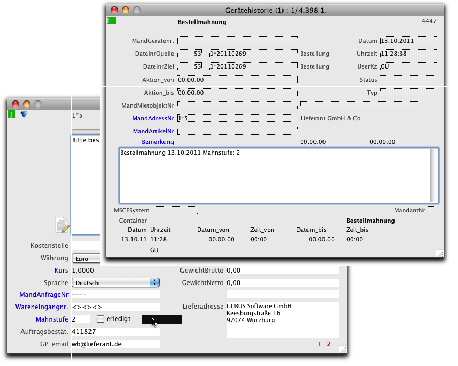Click the Mahnstufe field showing 2
The height and width of the screenshot is (366, 458).
pos(81,319)
